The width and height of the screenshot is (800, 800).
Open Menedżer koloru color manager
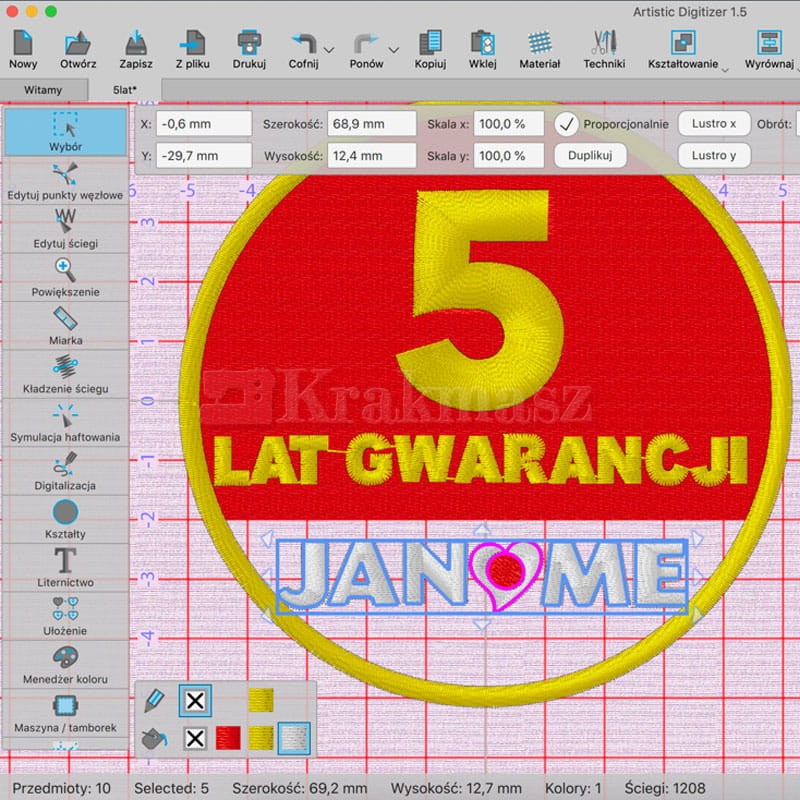click(x=65, y=664)
